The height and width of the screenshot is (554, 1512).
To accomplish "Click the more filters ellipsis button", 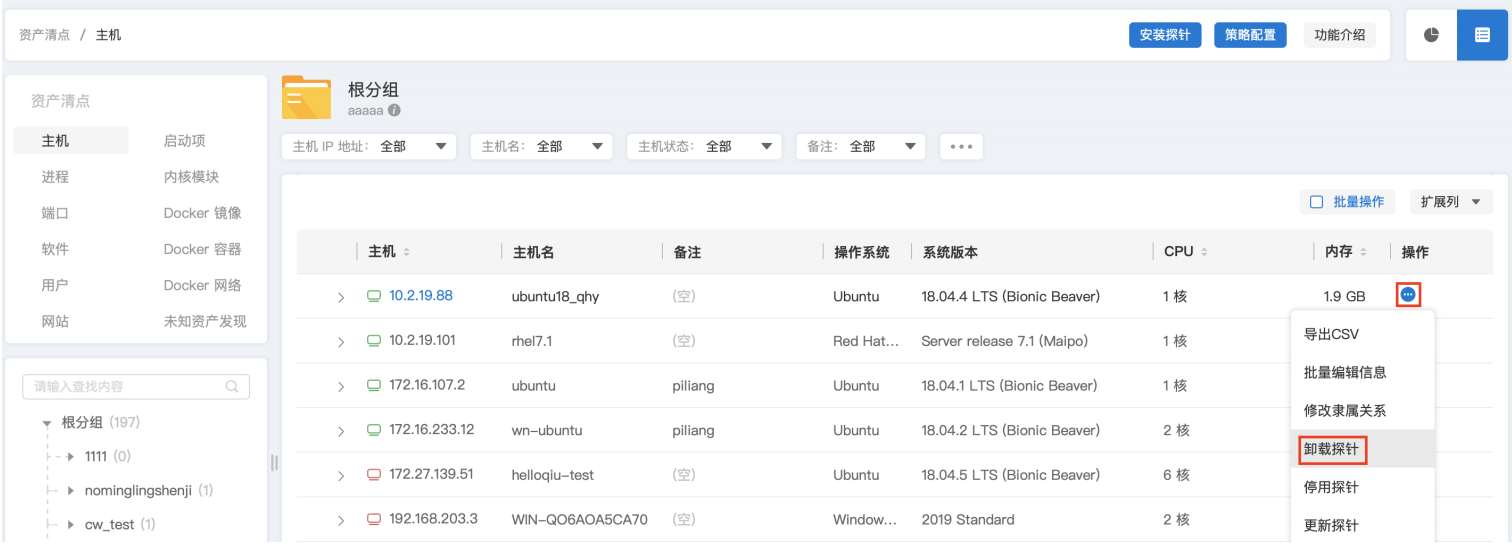I will 961,146.
